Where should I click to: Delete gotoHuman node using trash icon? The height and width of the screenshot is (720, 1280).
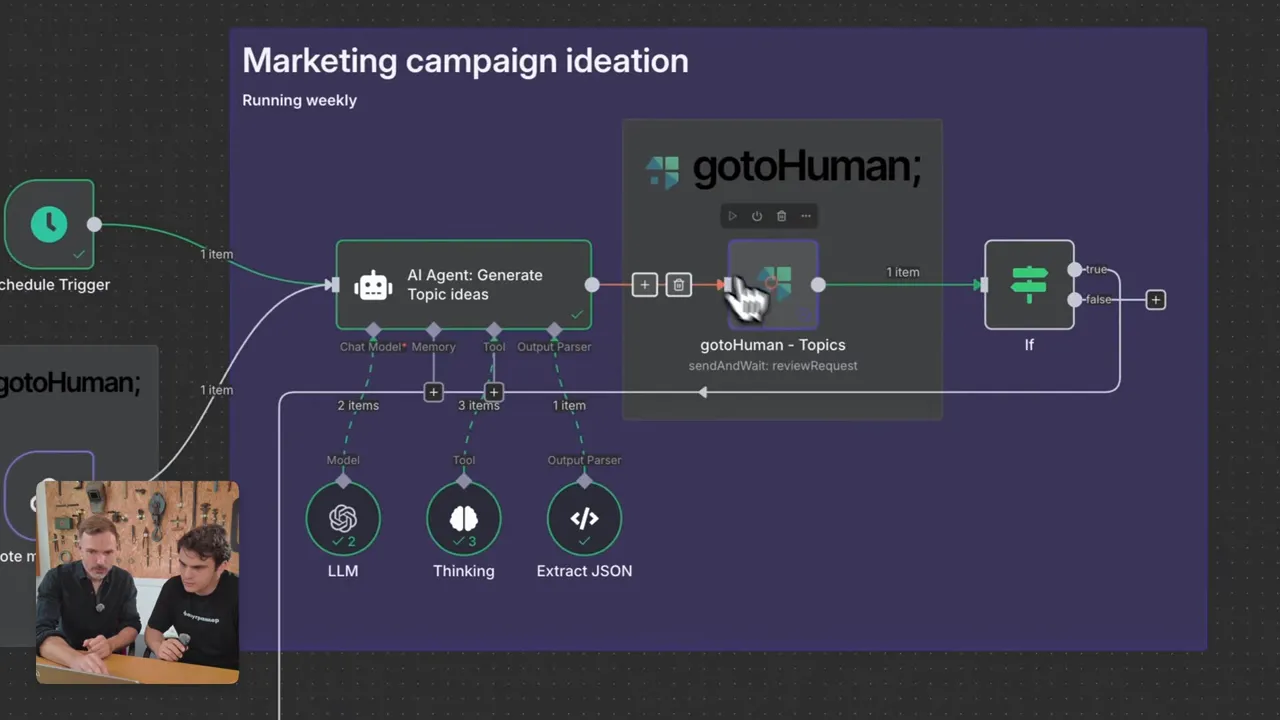pyautogui.click(x=781, y=216)
